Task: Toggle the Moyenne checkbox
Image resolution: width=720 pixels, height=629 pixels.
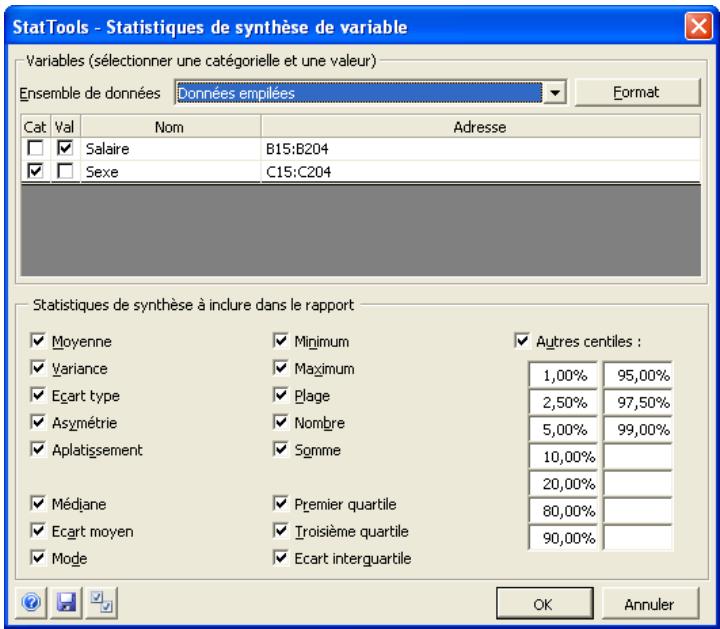Action: [38, 341]
